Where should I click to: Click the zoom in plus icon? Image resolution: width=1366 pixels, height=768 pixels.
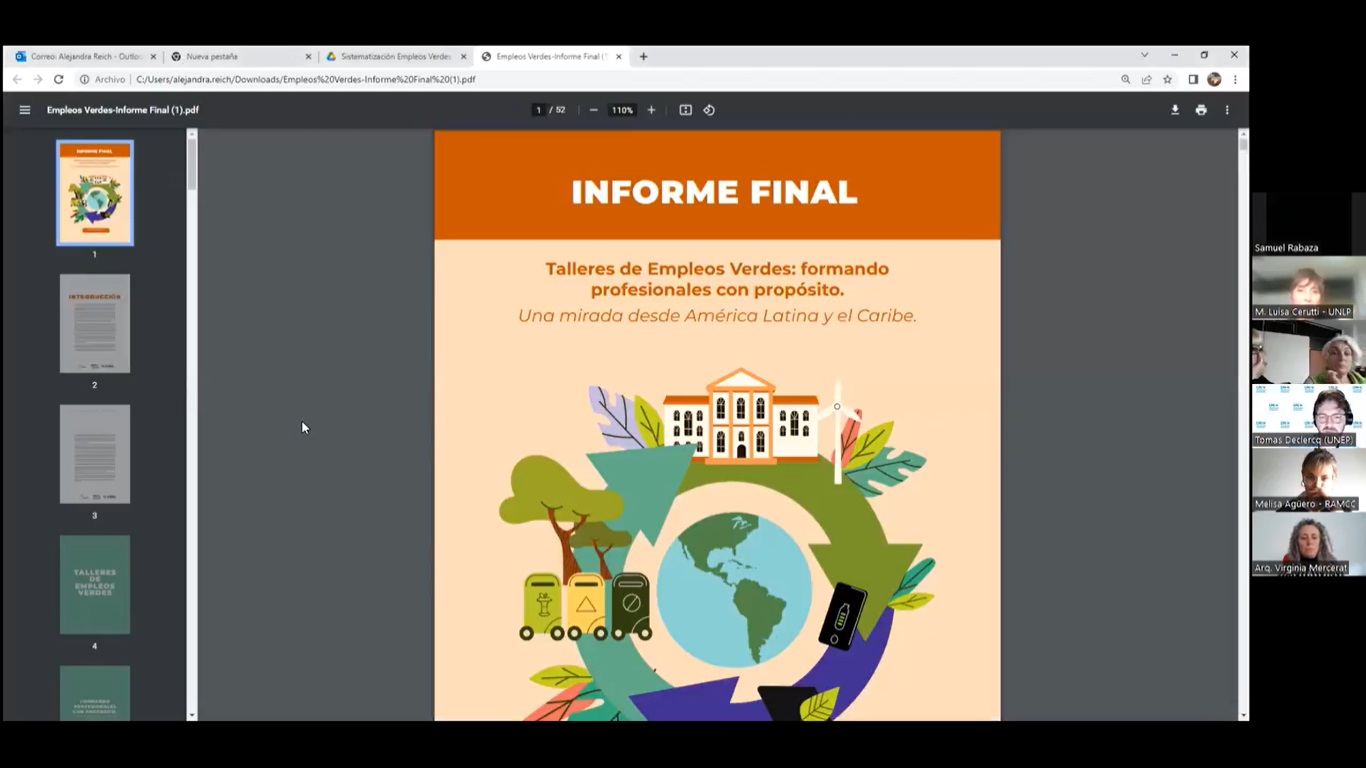(x=651, y=110)
